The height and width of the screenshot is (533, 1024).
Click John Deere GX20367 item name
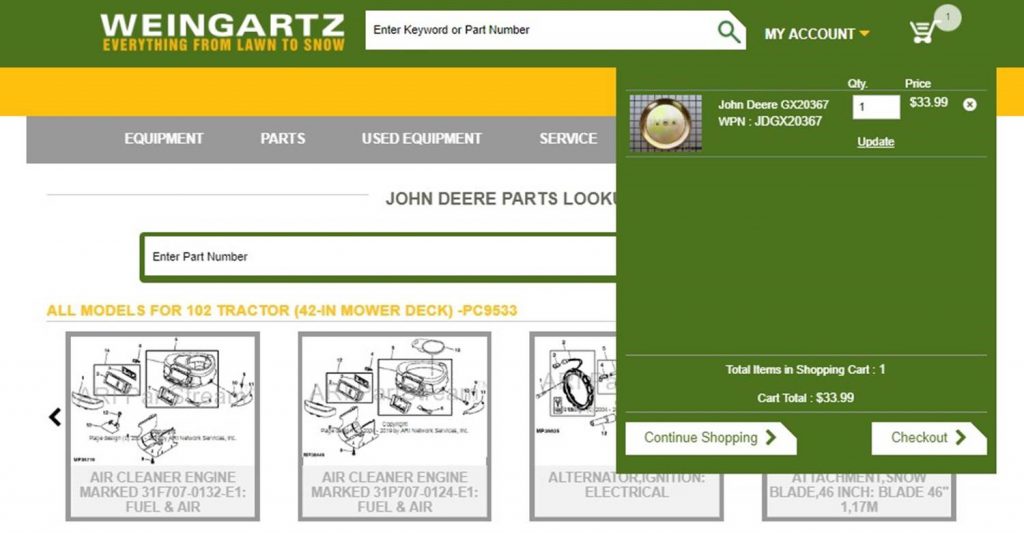773,105
